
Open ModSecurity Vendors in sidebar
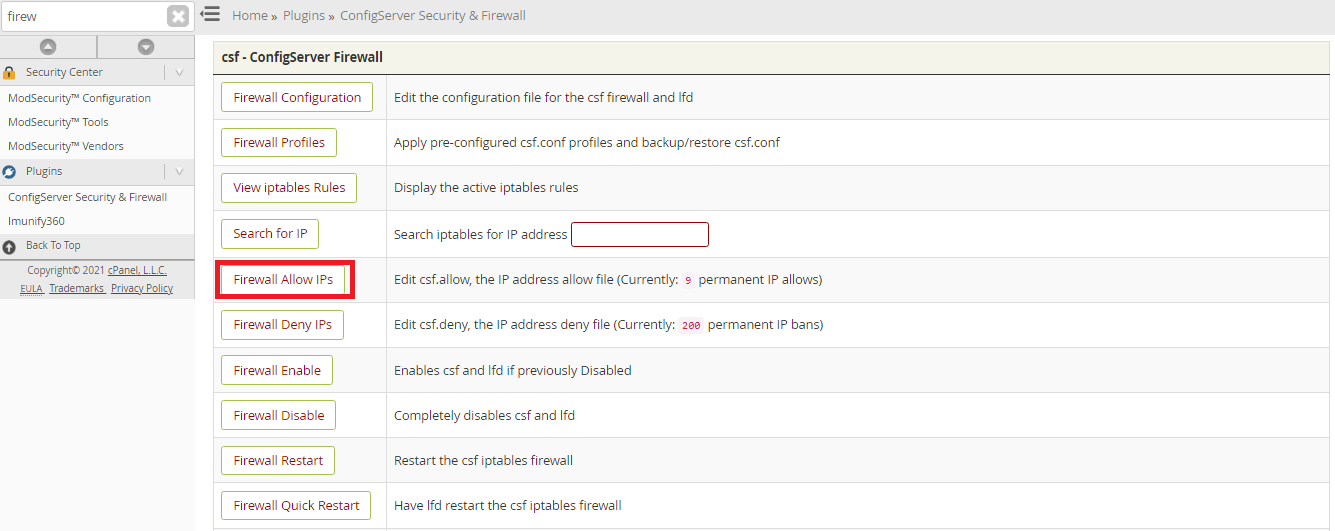[66, 146]
